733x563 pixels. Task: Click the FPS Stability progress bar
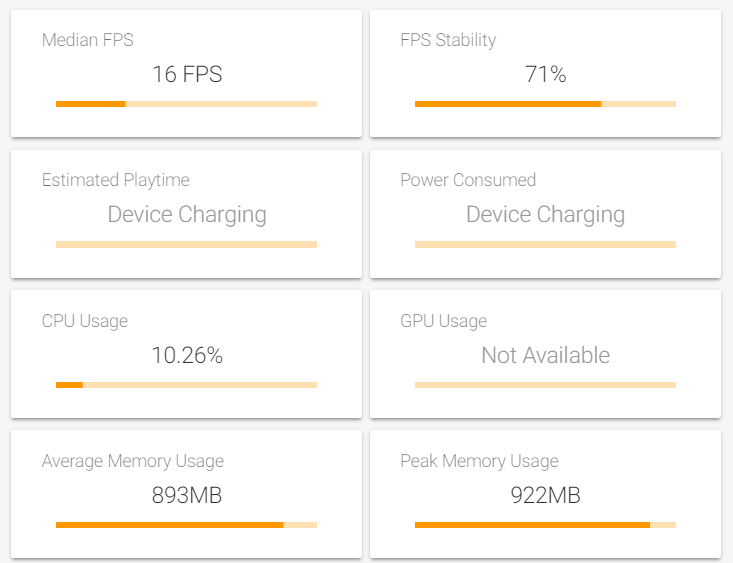(545, 104)
